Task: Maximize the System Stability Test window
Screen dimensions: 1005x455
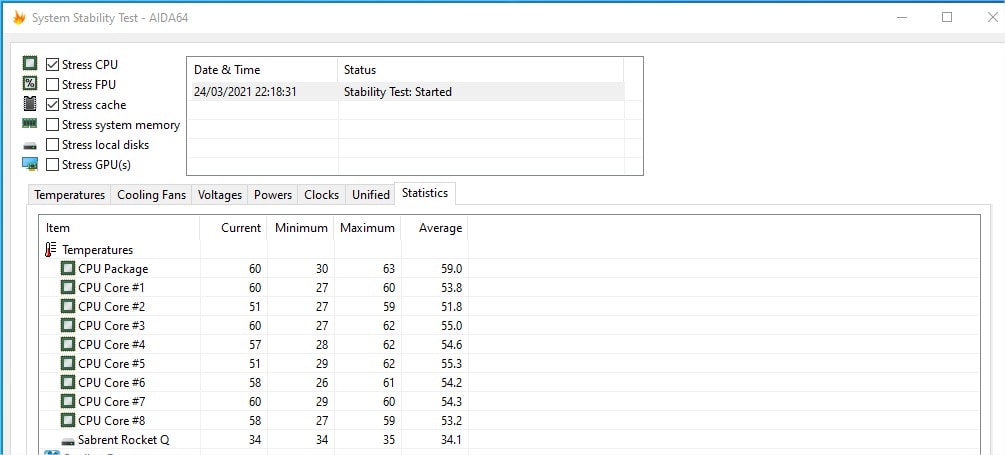Action: pyautogui.click(x=947, y=17)
